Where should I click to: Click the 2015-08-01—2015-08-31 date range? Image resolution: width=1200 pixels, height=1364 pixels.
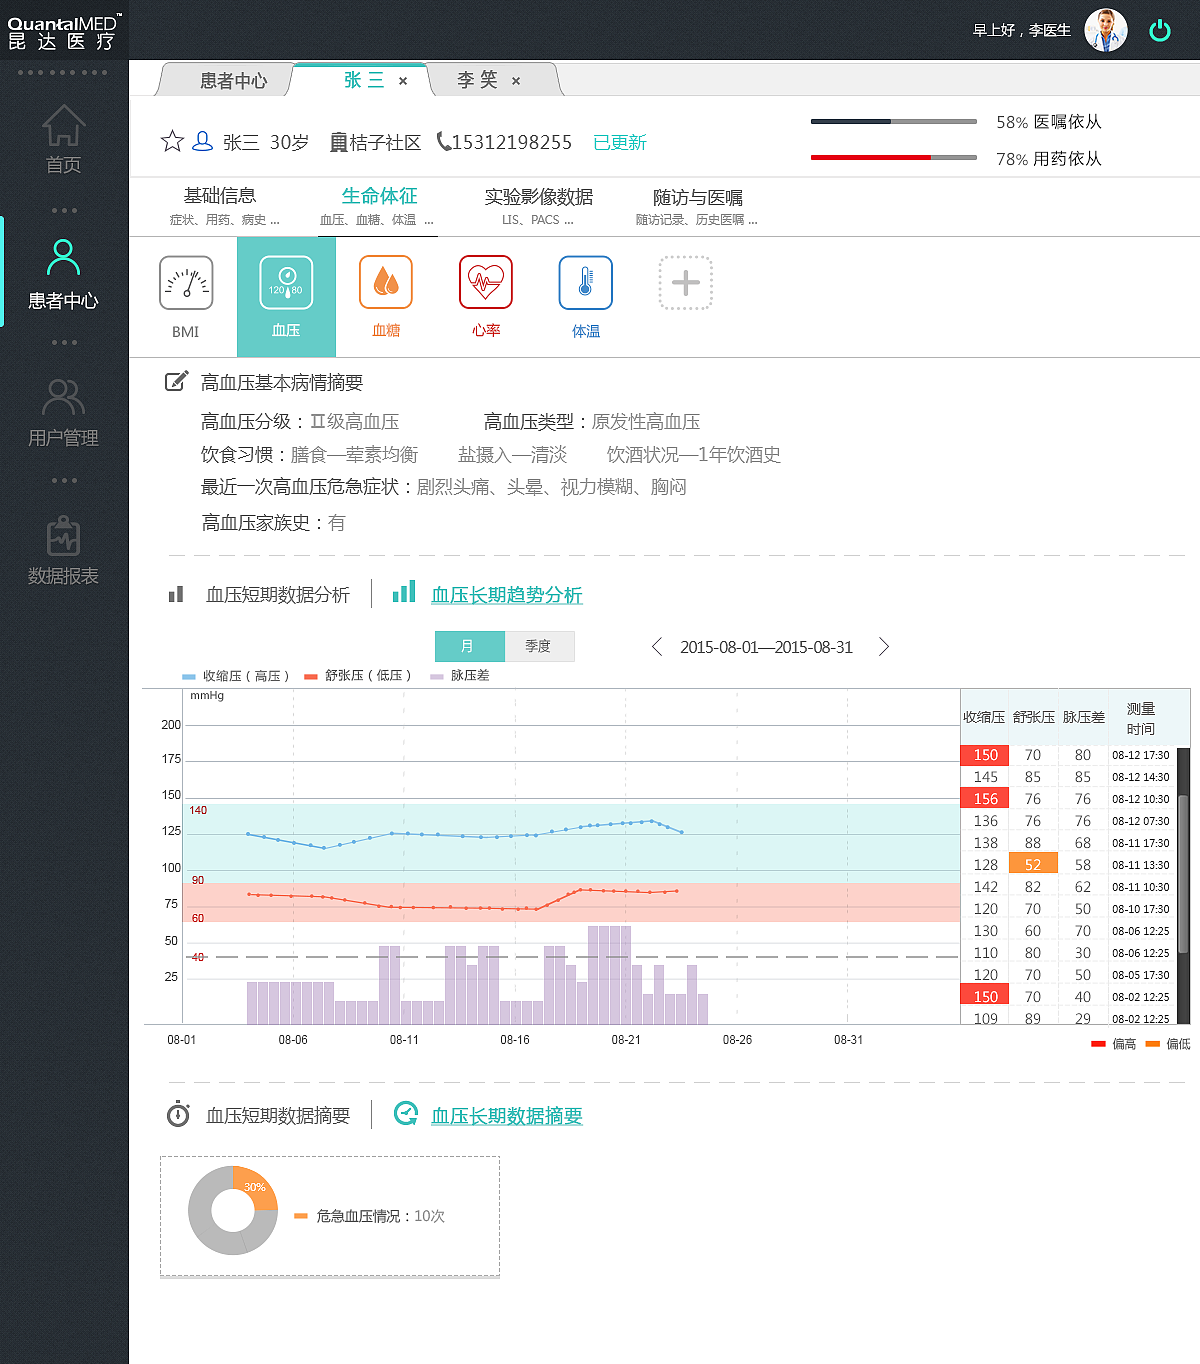(766, 647)
